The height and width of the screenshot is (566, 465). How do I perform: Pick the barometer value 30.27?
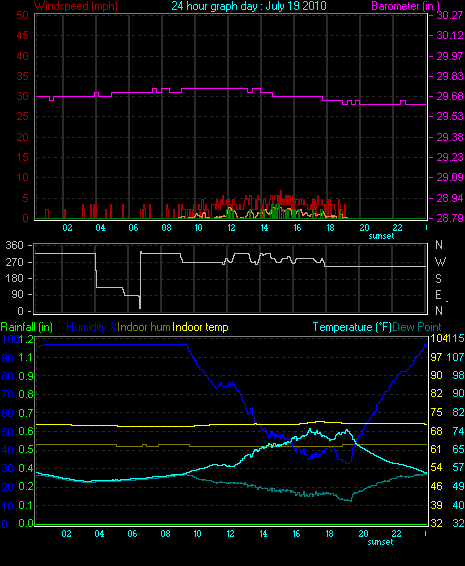point(450,15)
